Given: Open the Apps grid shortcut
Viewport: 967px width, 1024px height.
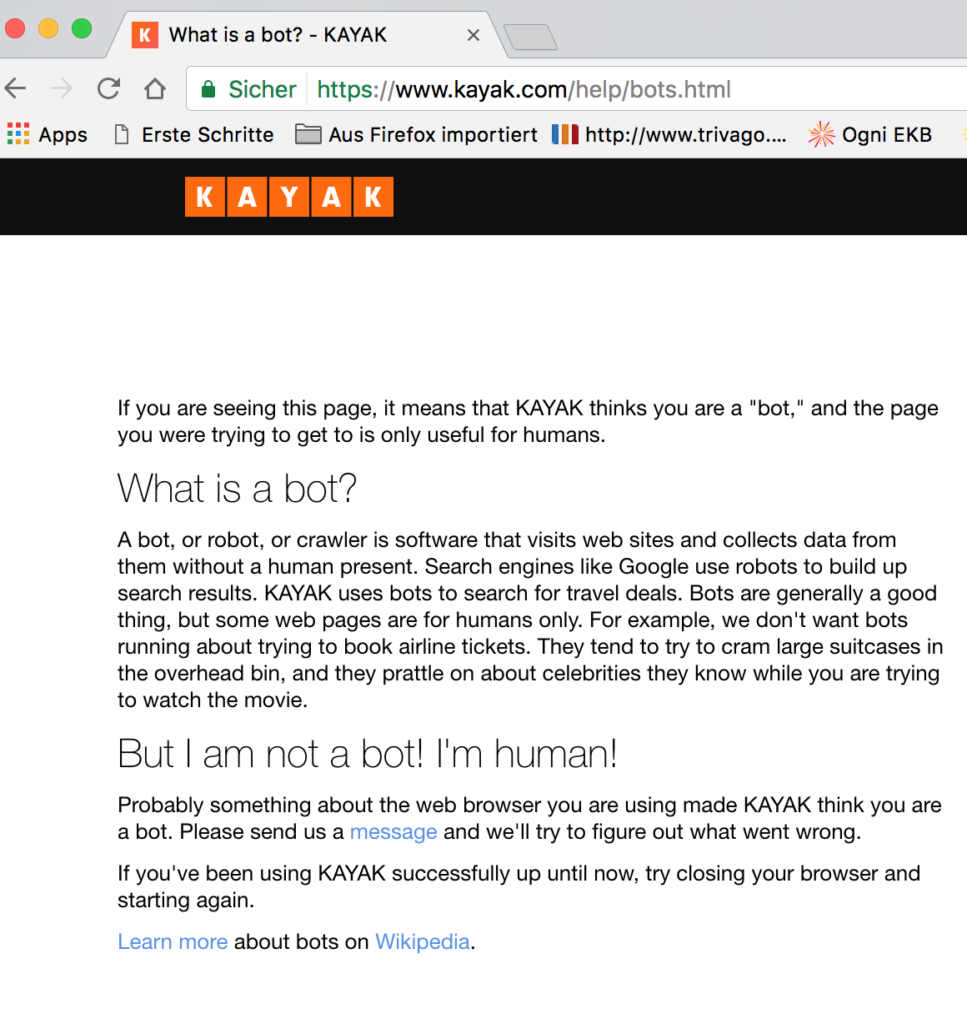Looking at the screenshot, I should 47,135.
